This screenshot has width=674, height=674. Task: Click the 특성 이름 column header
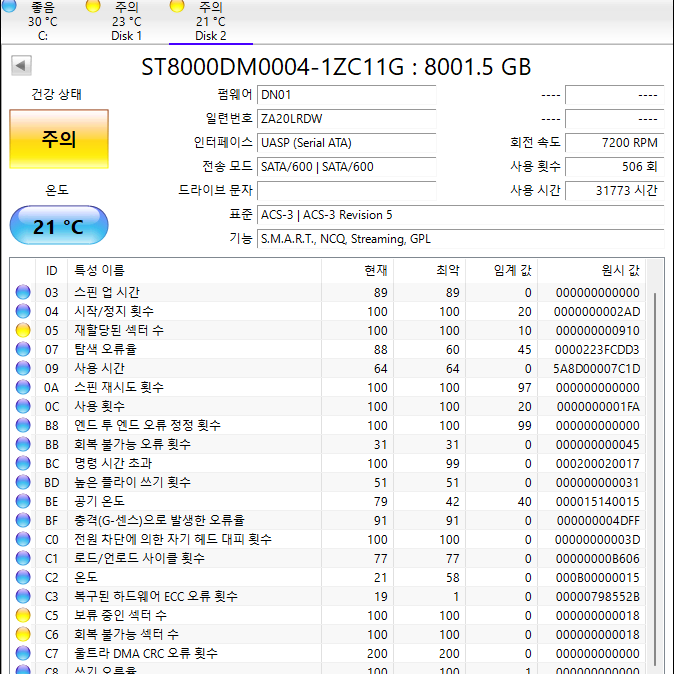tap(194, 270)
